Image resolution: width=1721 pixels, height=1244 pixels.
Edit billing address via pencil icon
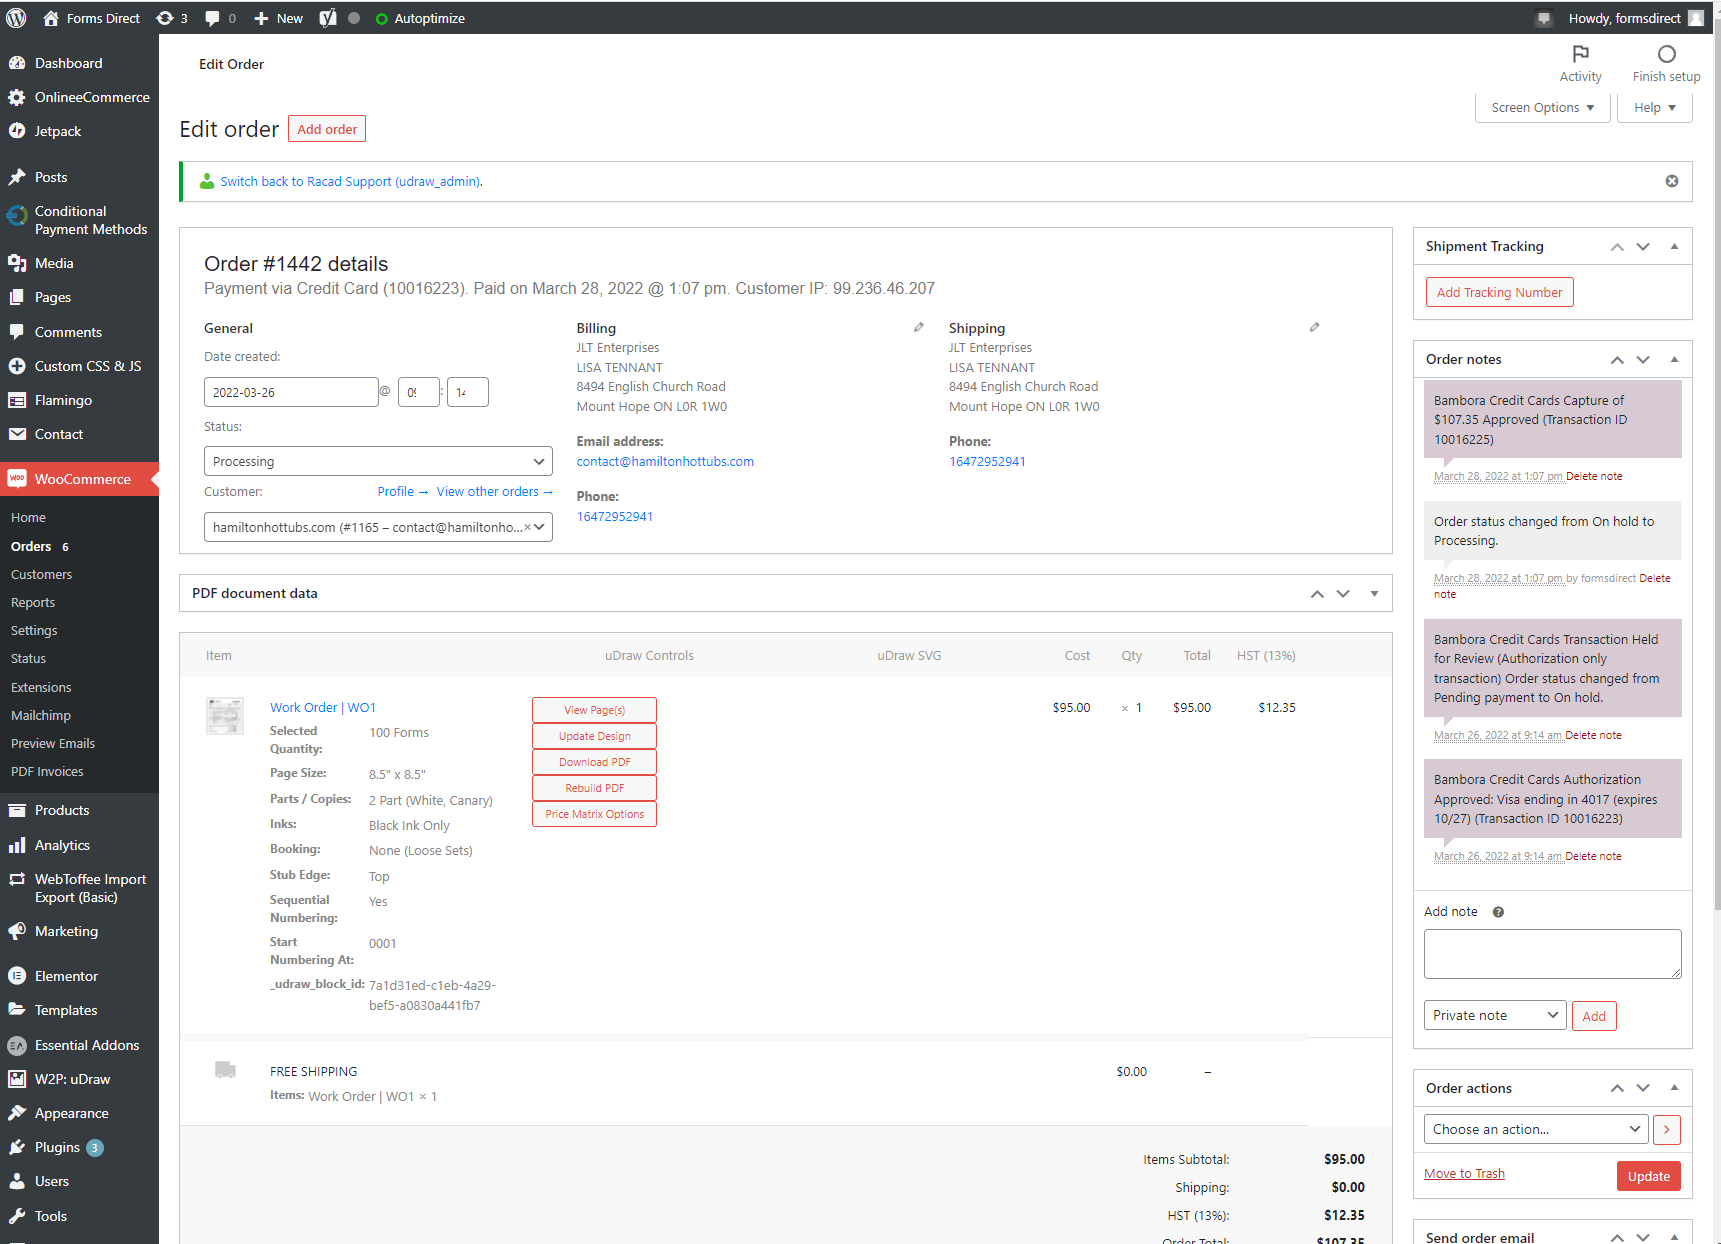(918, 327)
